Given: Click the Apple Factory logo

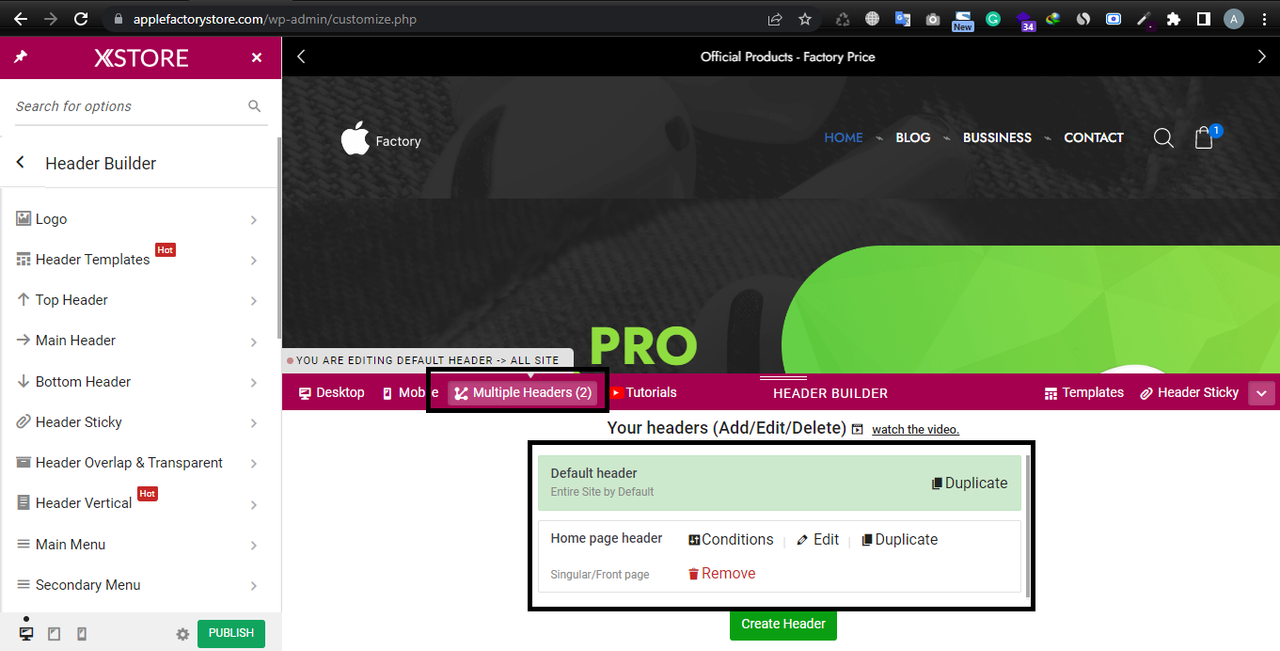Looking at the screenshot, I should (381, 139).
